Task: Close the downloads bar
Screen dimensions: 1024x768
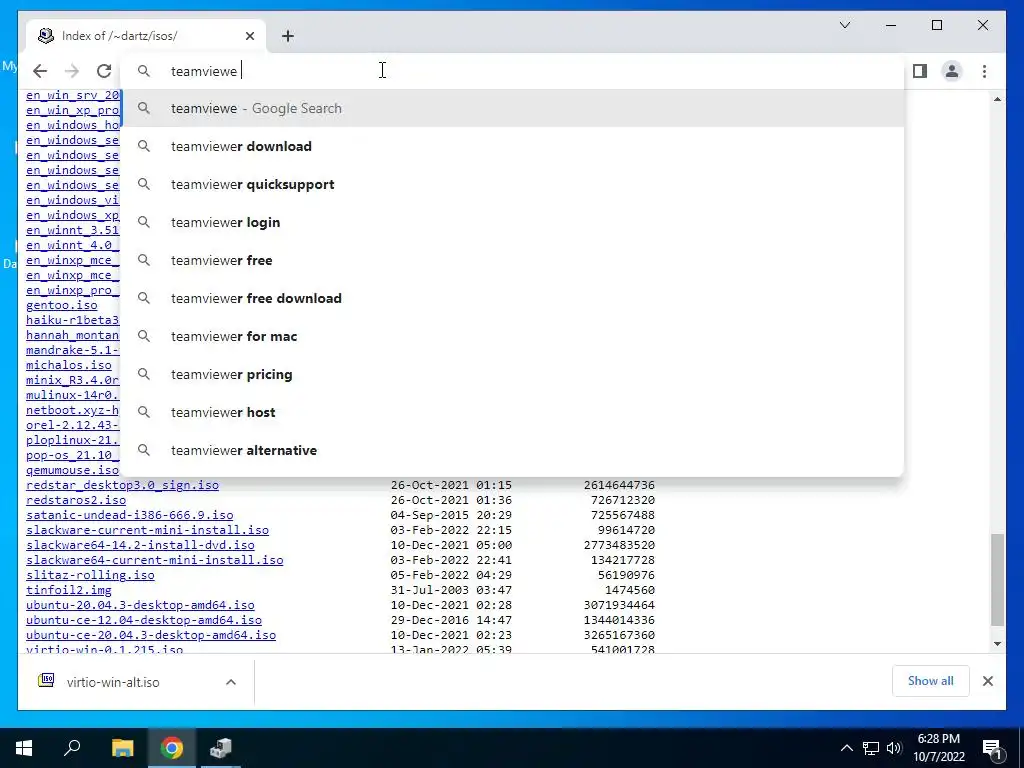Action: [988, 681]
